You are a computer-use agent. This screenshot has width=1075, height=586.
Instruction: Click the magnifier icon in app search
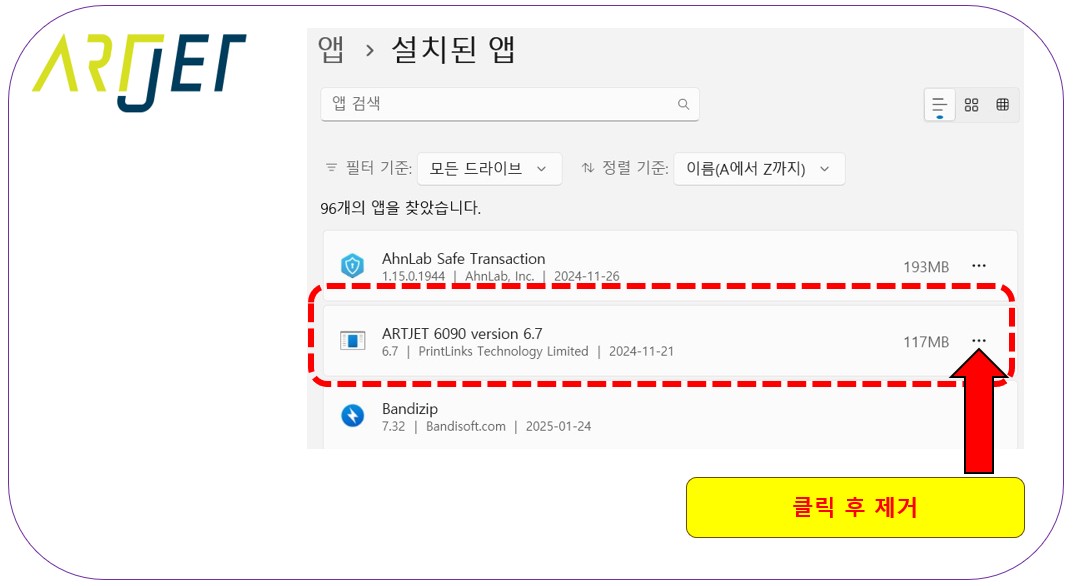pyautogui.click(x=684, y=104)
